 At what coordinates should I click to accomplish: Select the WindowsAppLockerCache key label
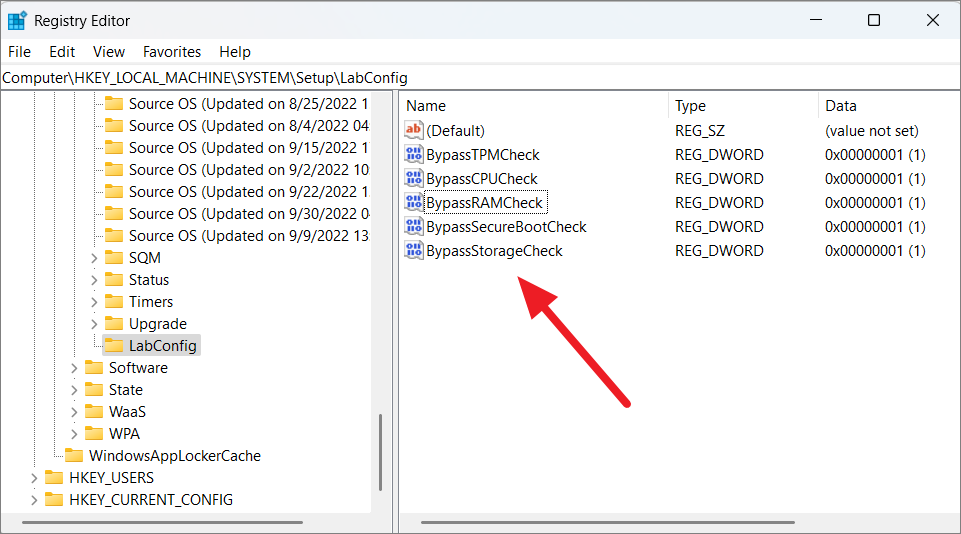tap(175, 456)
